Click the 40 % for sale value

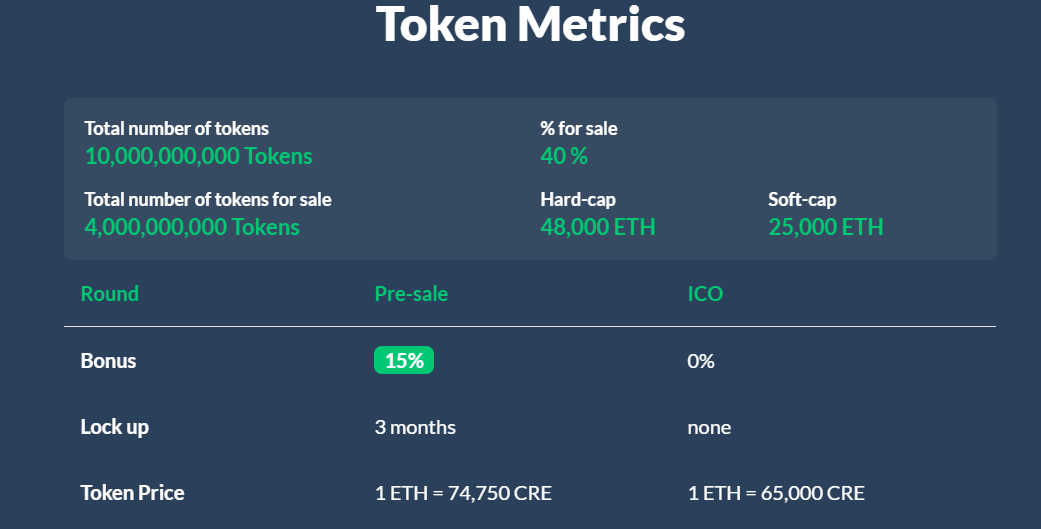point(564,156)
